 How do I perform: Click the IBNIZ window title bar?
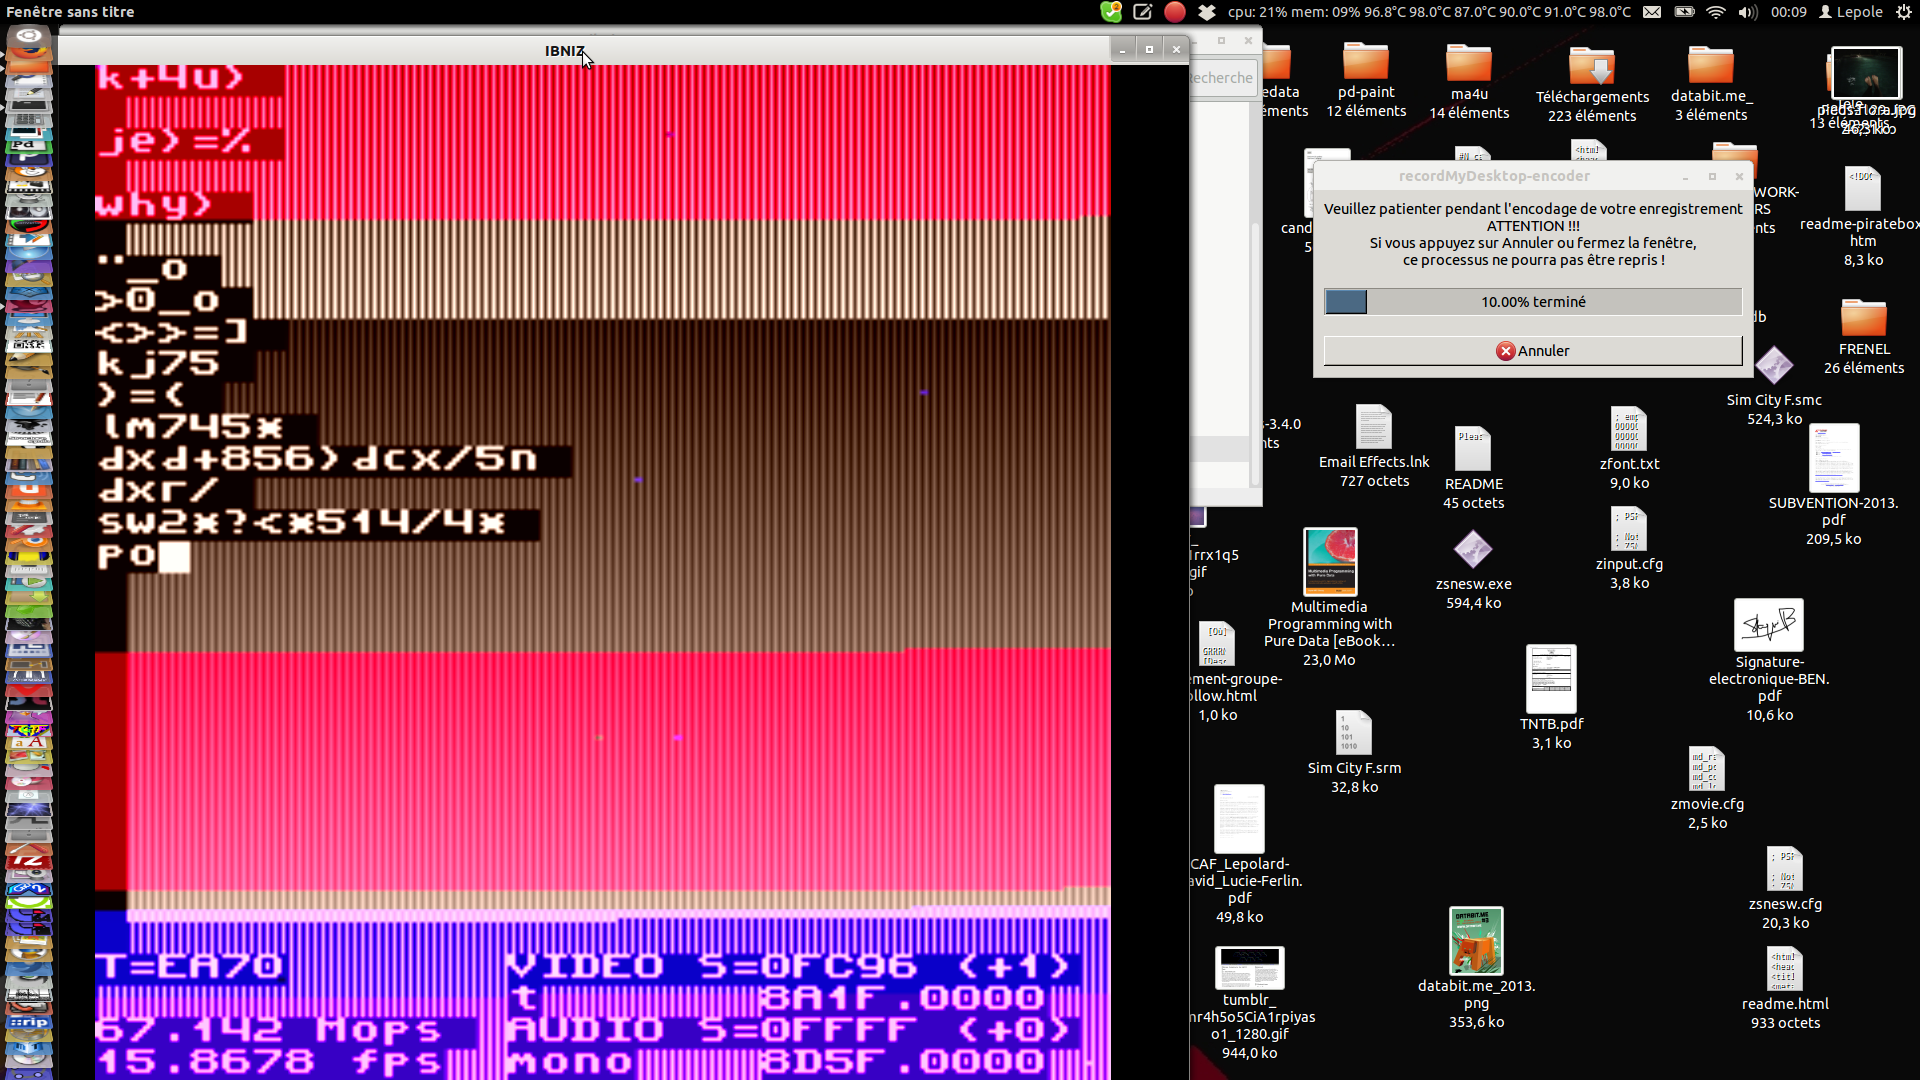click(x=400, y=50)
